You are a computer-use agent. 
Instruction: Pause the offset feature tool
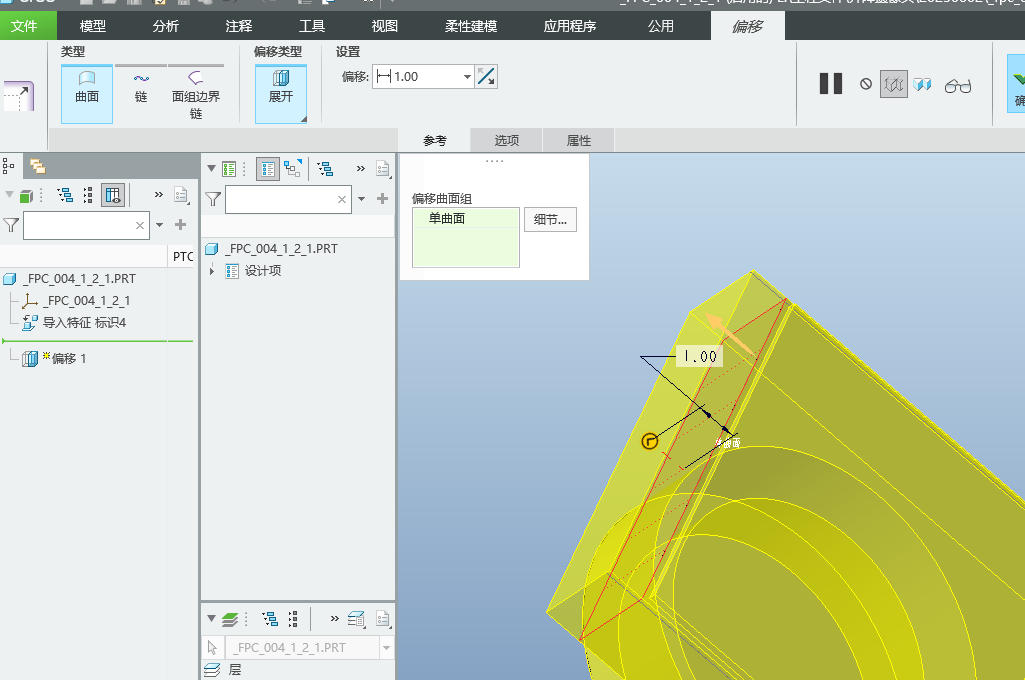[x=831, y=84]
